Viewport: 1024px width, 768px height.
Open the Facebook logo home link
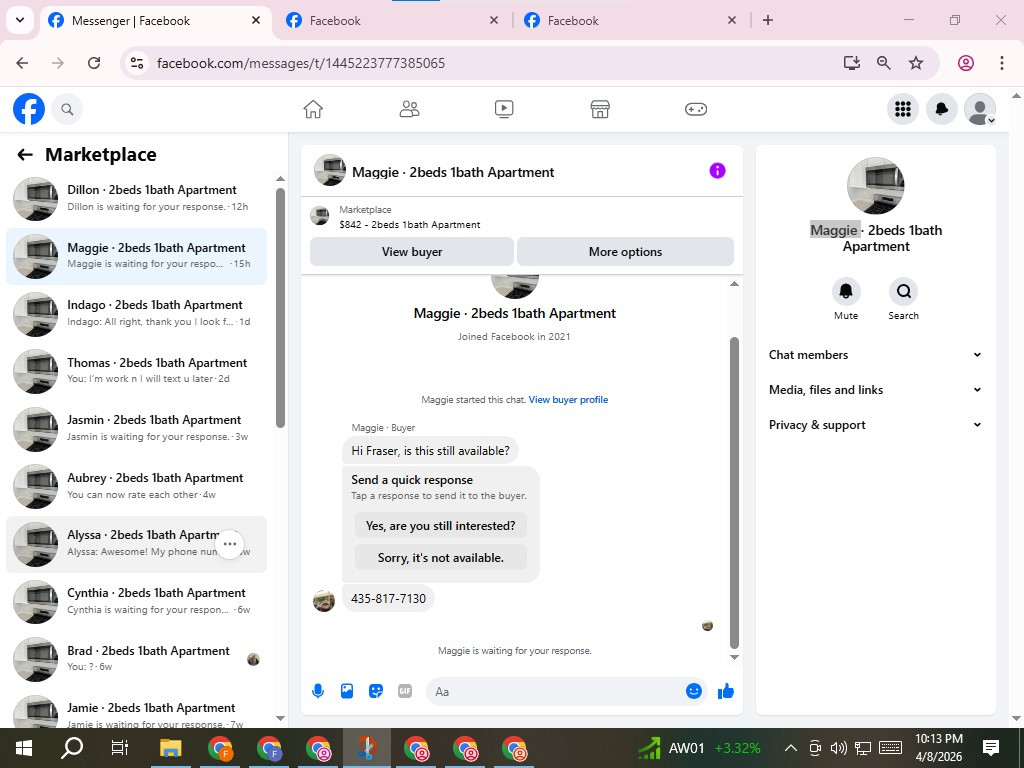(29, 109)
